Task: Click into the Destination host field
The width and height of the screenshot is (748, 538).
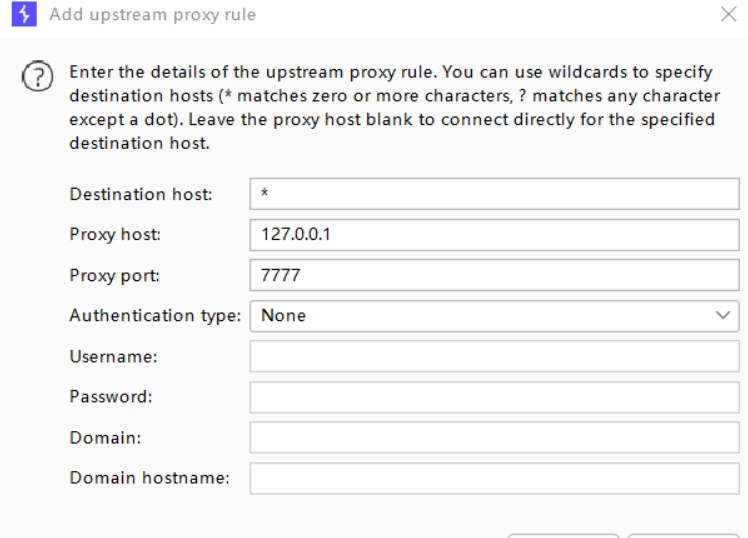Action: point(494,194)
